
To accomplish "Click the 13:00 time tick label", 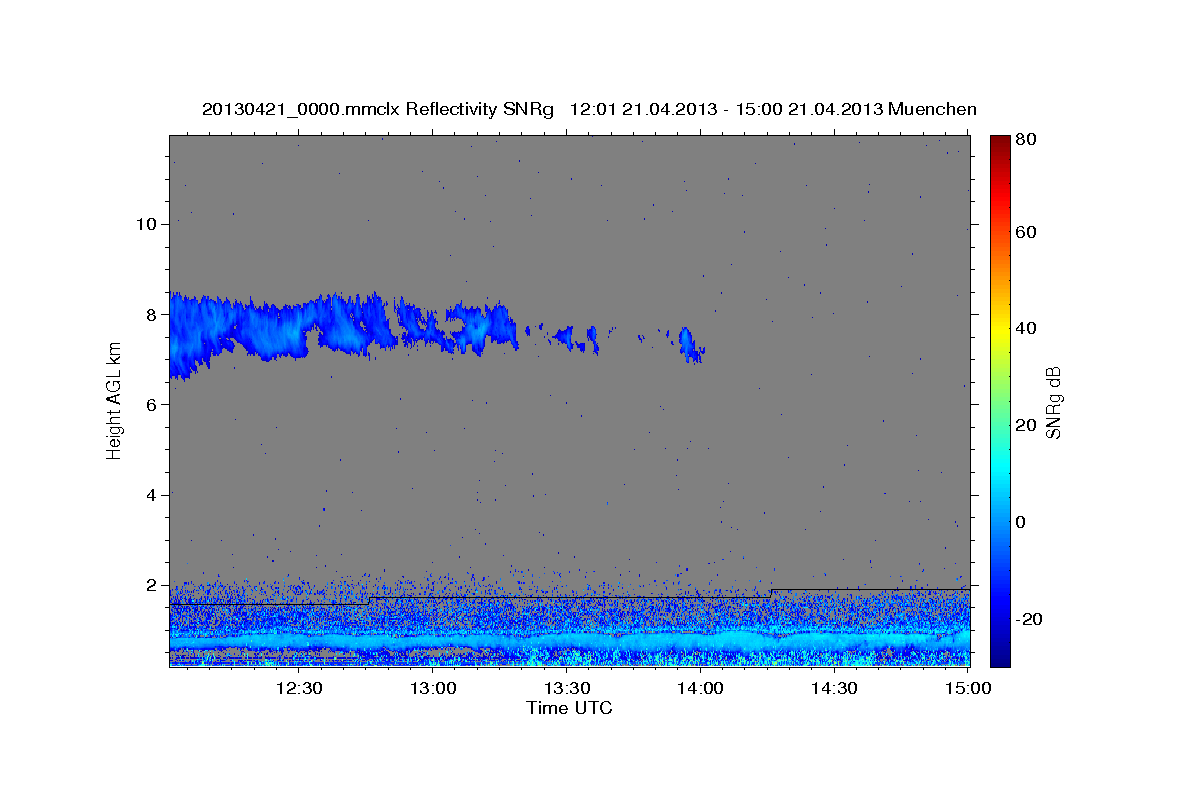I will pos(433,688).
